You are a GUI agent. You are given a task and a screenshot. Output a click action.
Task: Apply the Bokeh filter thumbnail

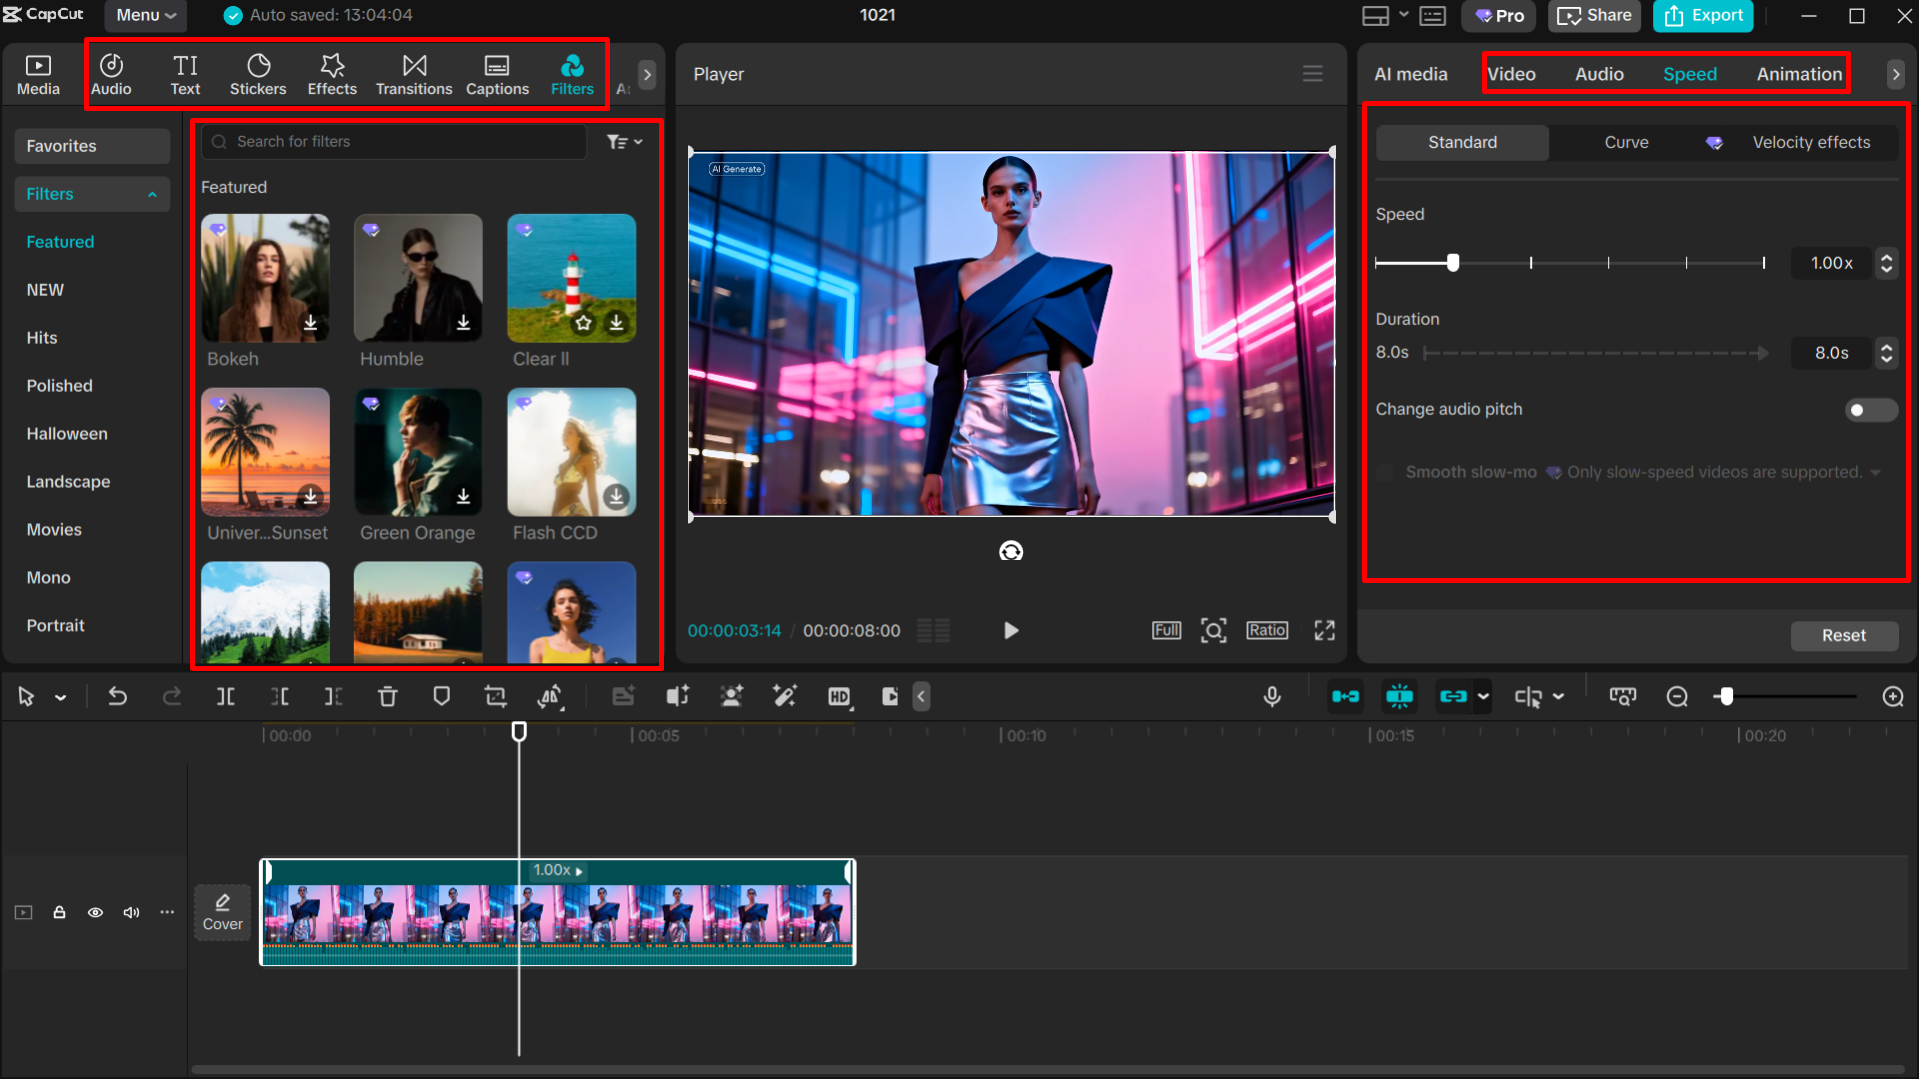265,278
